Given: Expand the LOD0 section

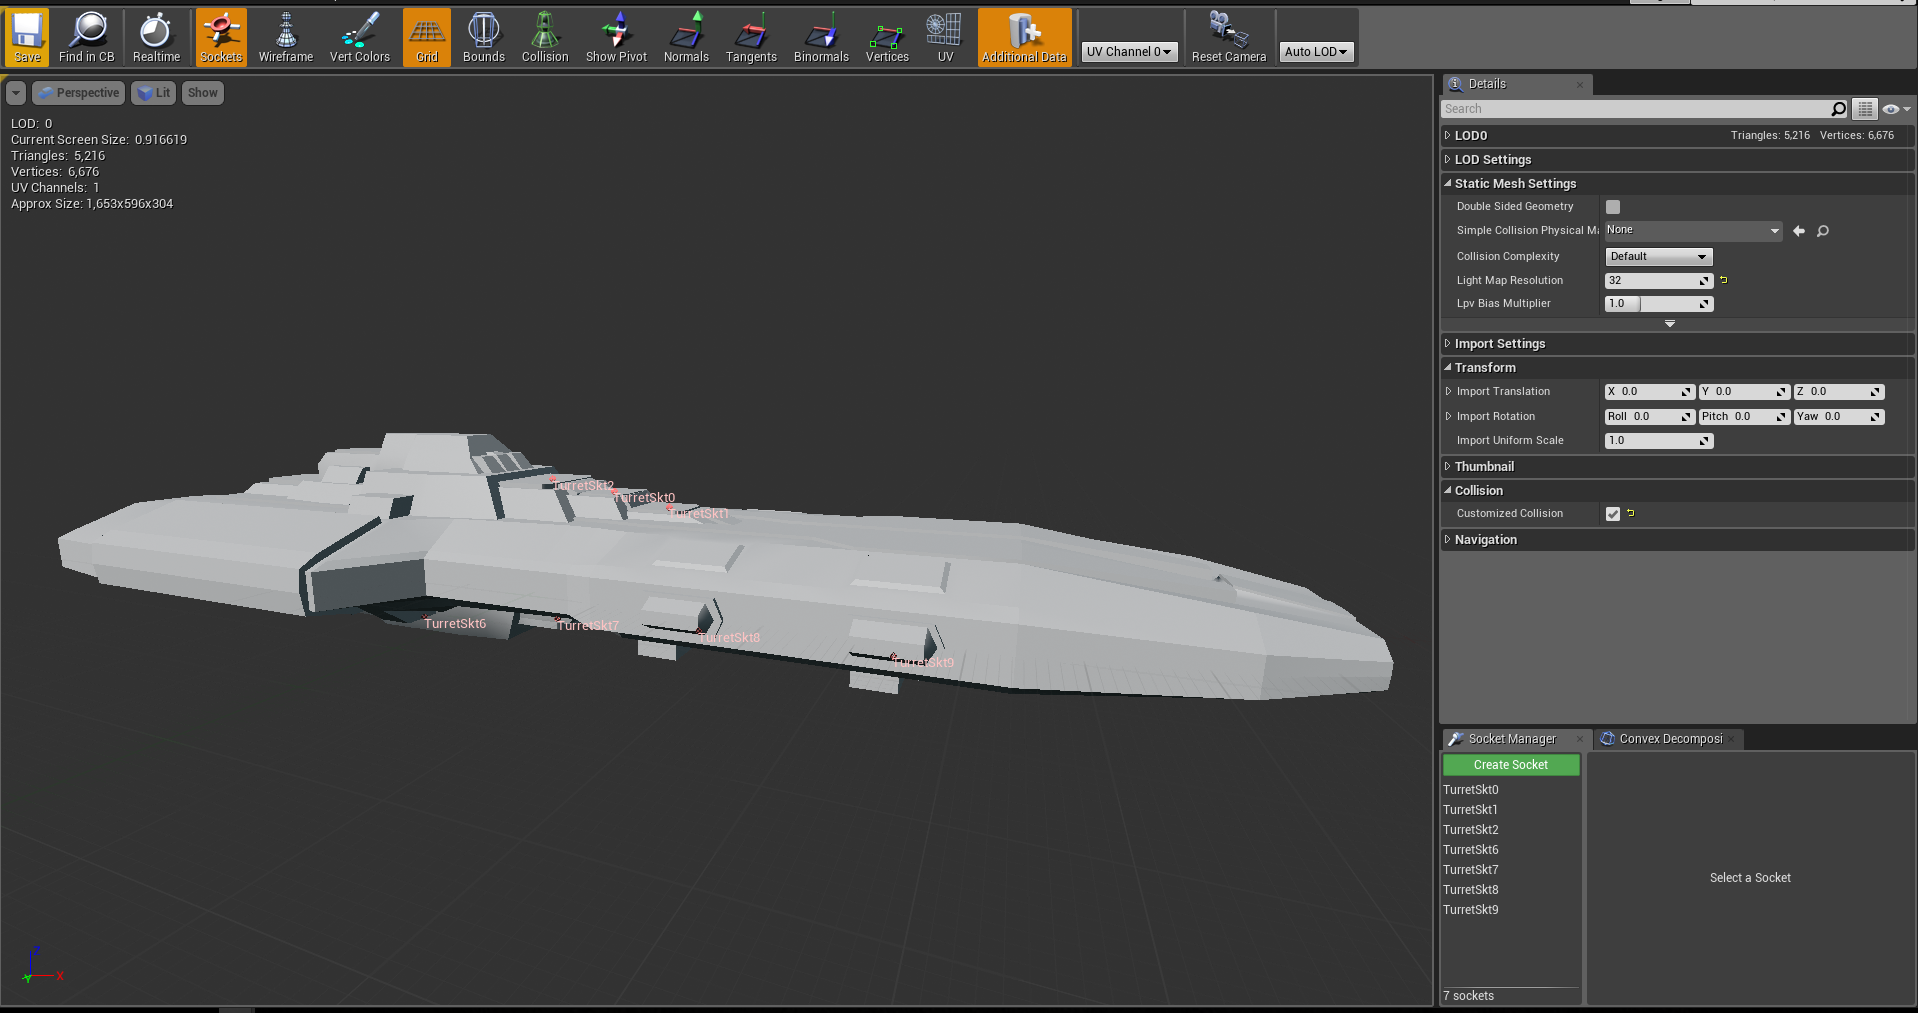Looking at the screenshot, I should point(1447,135).
